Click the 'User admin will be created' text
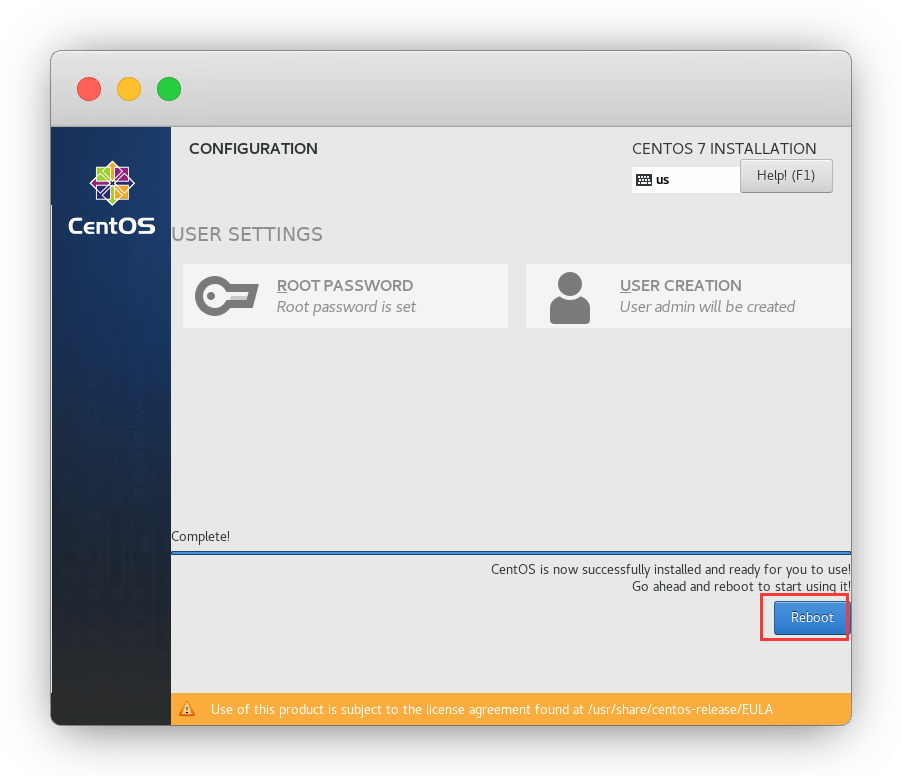Viewport: 902px width, 776px height. pyautogui.click(x=707, y=307)
